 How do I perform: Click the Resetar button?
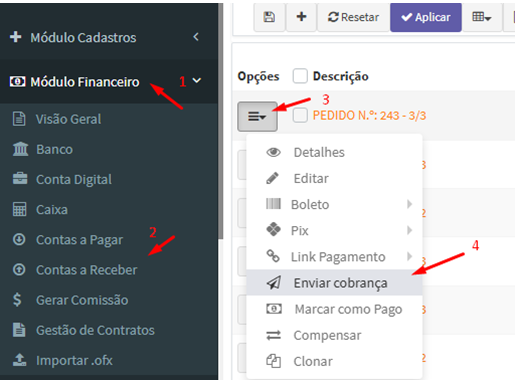click(x=353, y=17)
